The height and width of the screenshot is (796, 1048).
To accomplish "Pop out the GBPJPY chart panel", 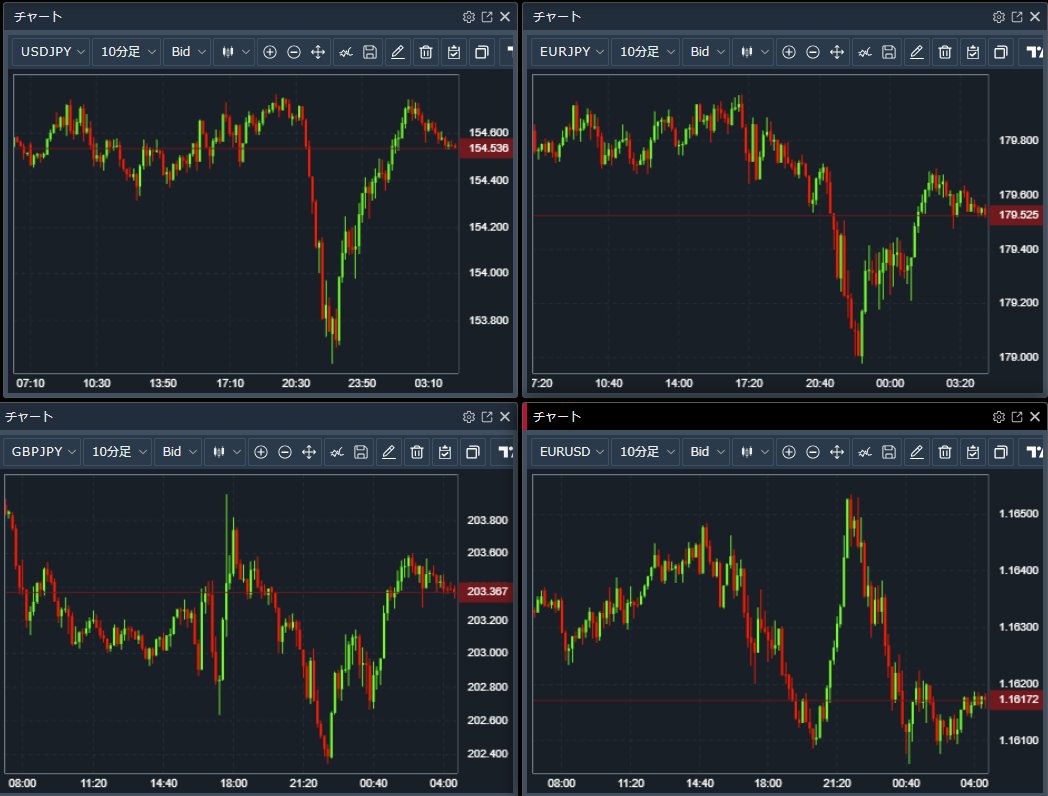I will pos(487,416).
